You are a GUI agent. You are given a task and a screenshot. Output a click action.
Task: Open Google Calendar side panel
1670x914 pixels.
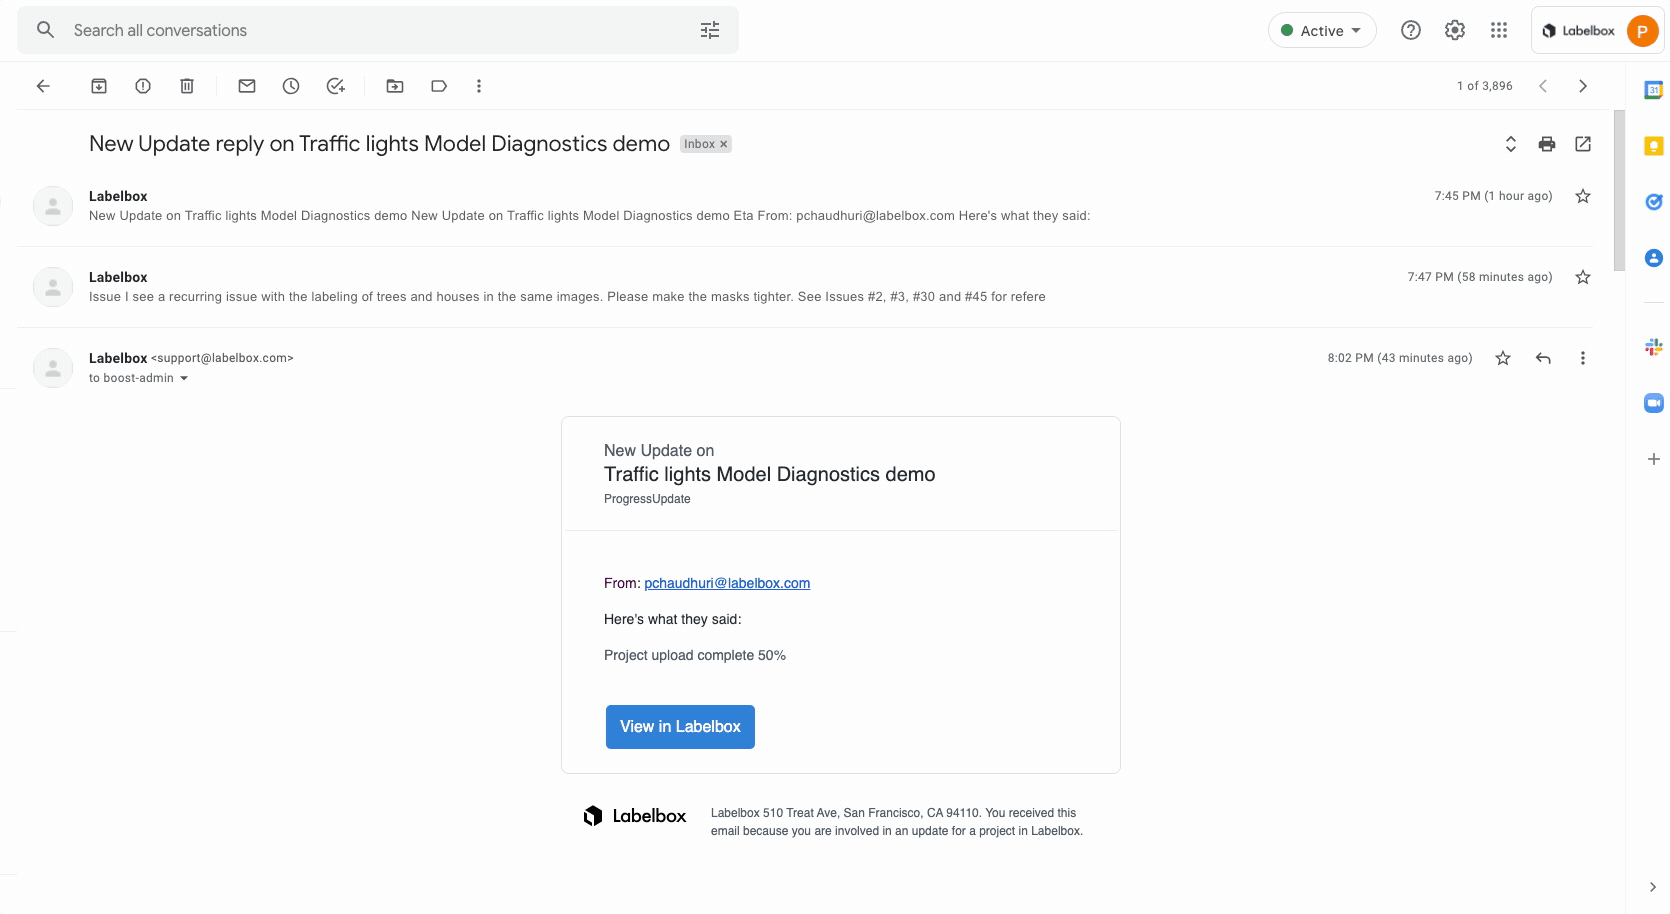point(1654,90)
